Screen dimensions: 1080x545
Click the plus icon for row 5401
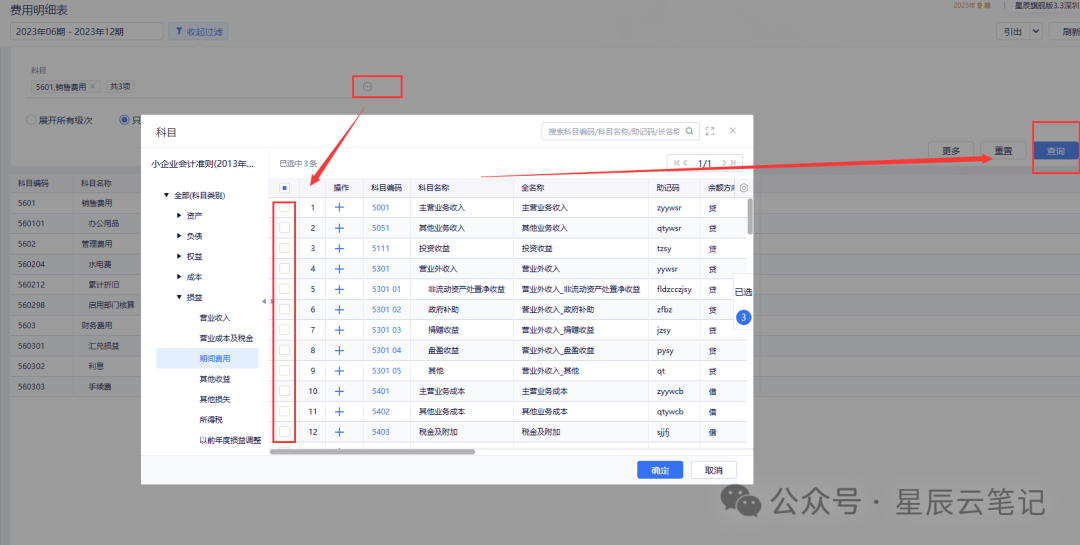click(x=339, y=391)
